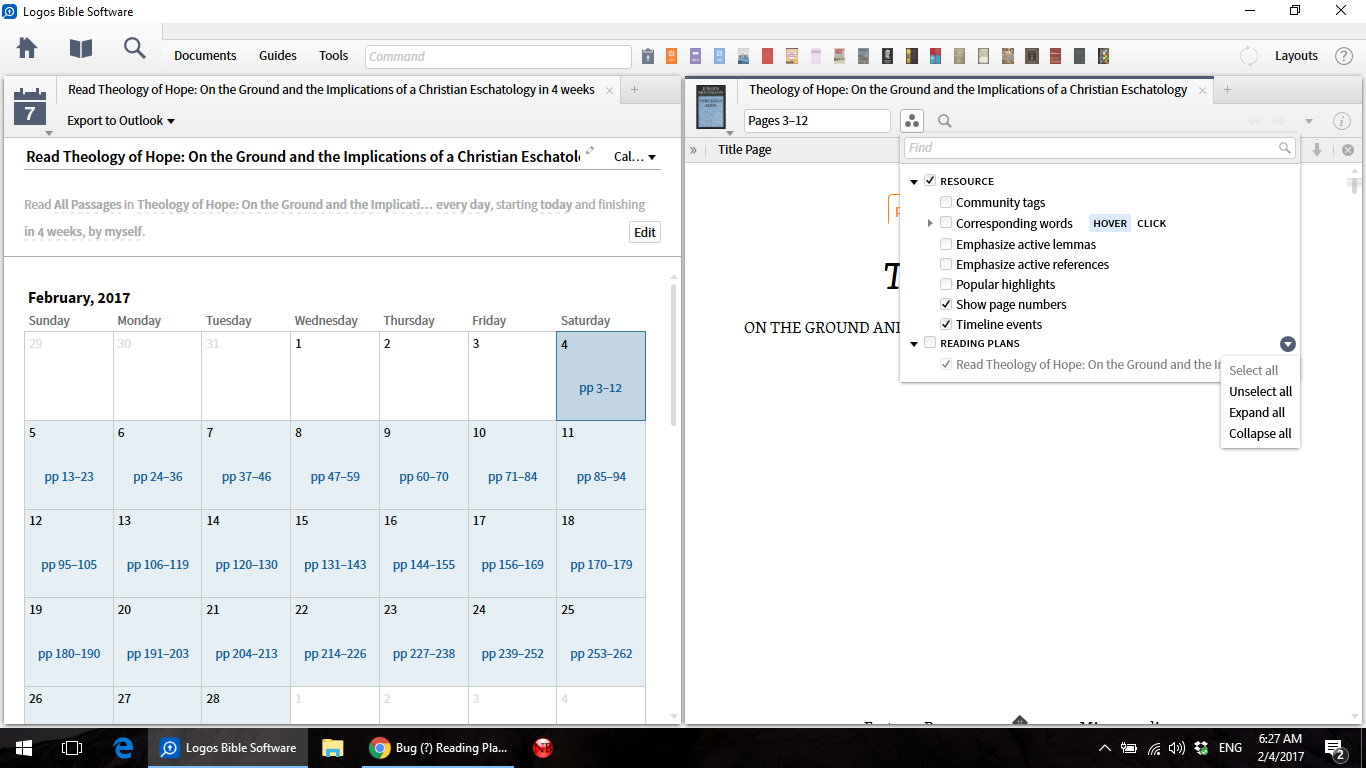1366x768 pixels.
Task: Toggle the Visual Filters three-dots icon
Action: [911, 121]
